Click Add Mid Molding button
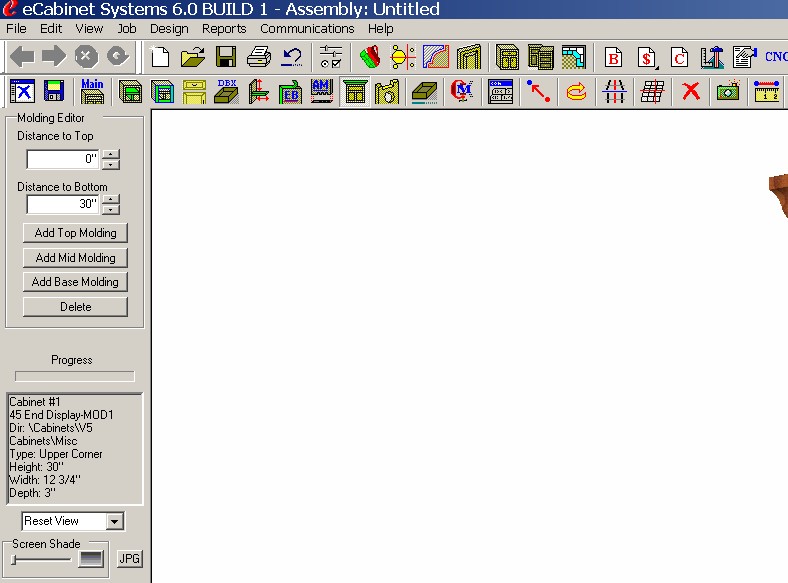The width and height of the screenshot is (788, 583). (x=75, y=258)
